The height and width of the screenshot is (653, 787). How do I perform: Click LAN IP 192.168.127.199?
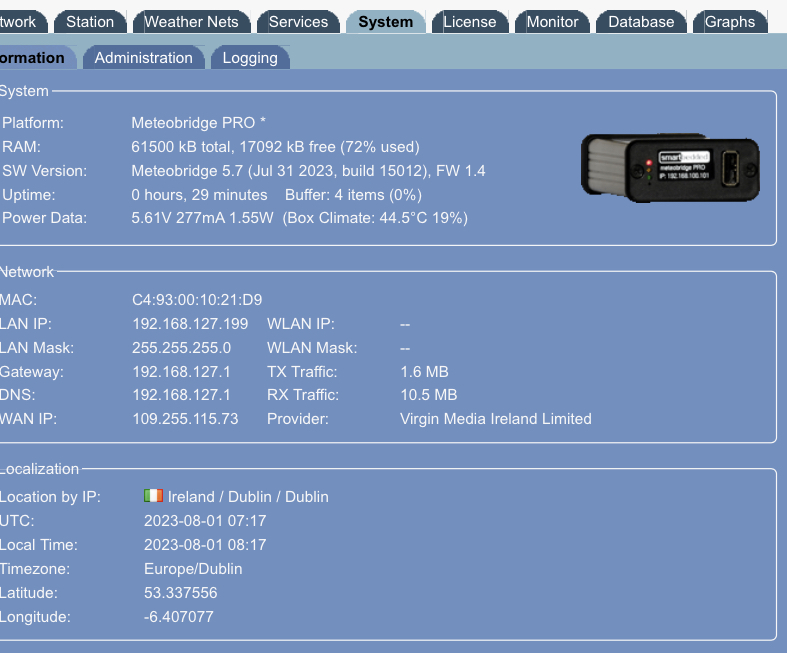190,324
